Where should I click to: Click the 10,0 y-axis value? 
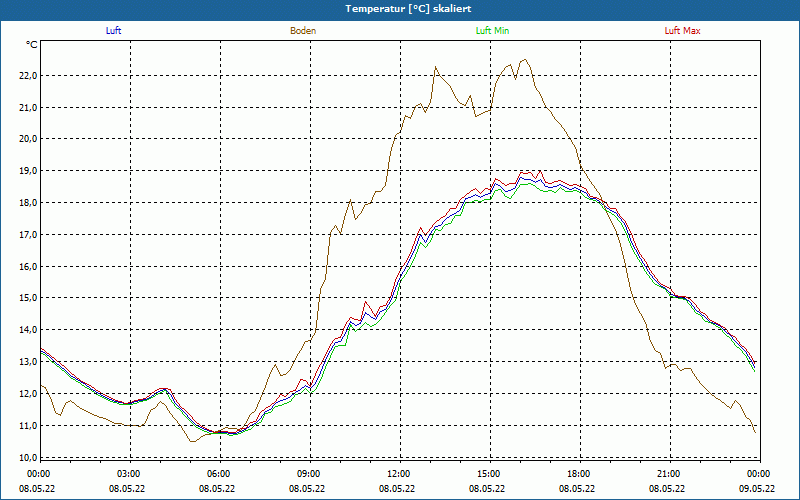(28, 457)
